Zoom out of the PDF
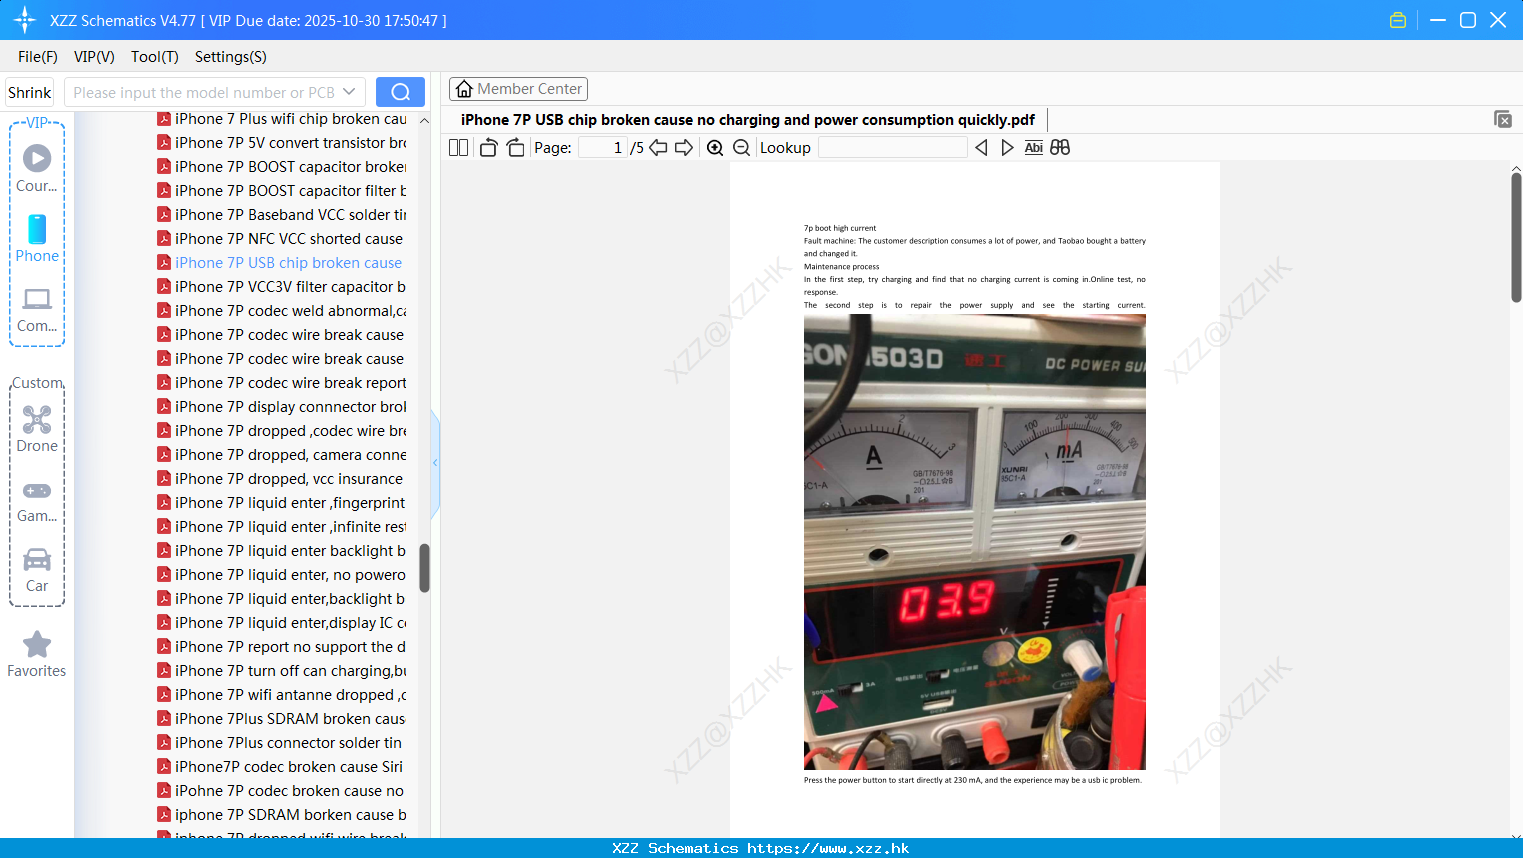Screen dimensions: 1523x858 pyautogui.click(x=741, y=148)
